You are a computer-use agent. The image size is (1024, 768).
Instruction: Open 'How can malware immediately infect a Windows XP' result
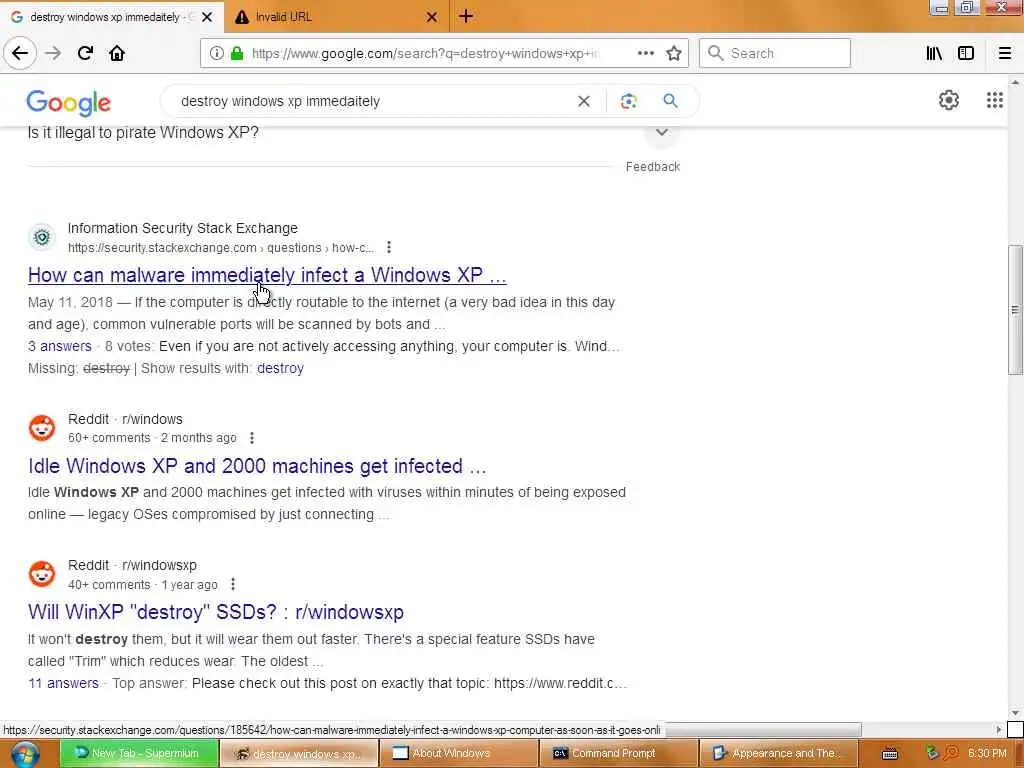coord(267,275)
